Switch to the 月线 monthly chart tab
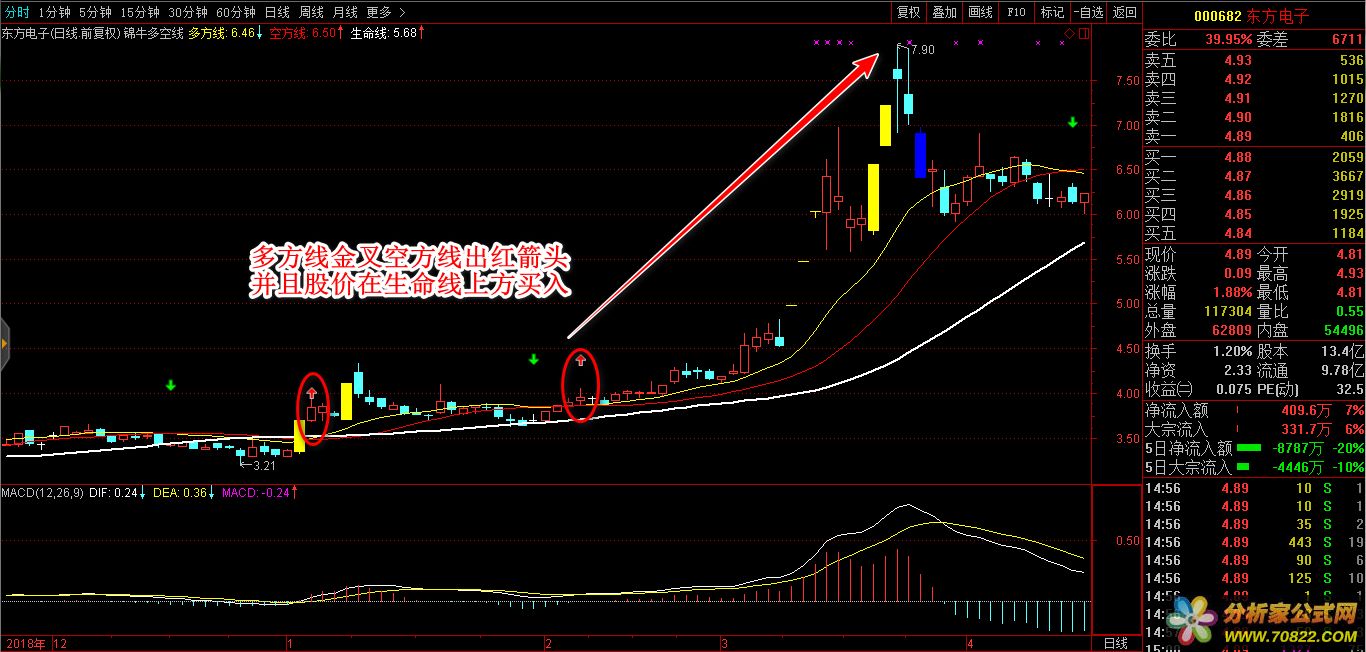 (345, 12)
